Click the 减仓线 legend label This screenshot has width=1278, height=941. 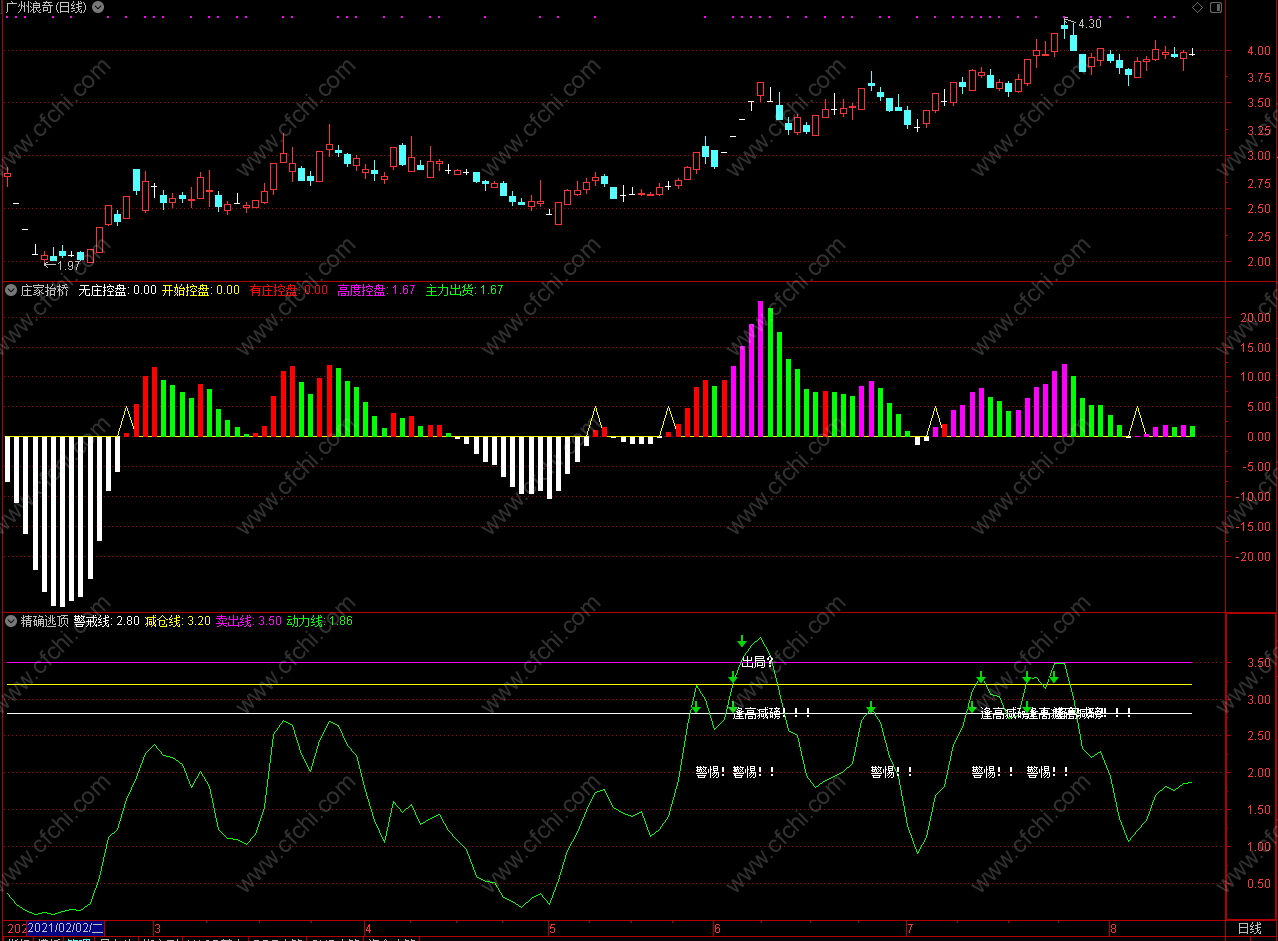162,621
